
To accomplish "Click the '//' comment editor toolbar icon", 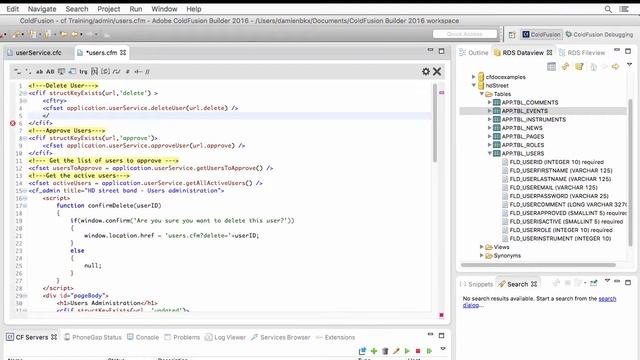I will 147,71.
